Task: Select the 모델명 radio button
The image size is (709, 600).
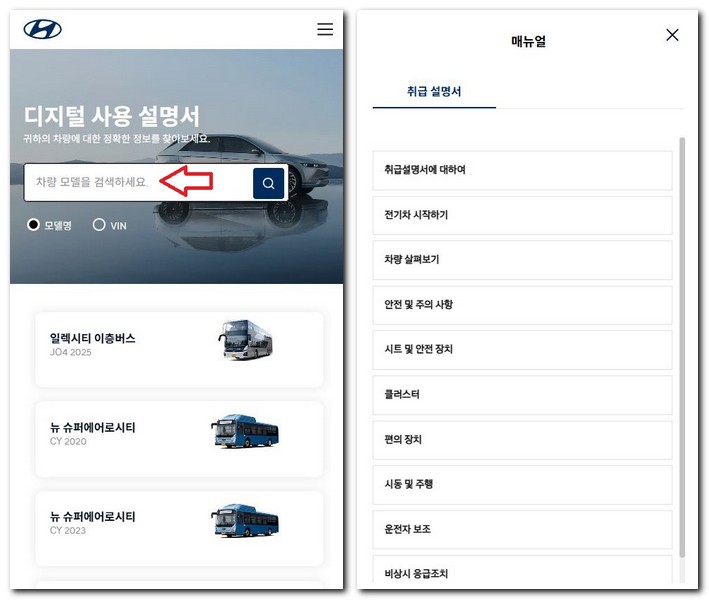Action: [x=33, y=226]
